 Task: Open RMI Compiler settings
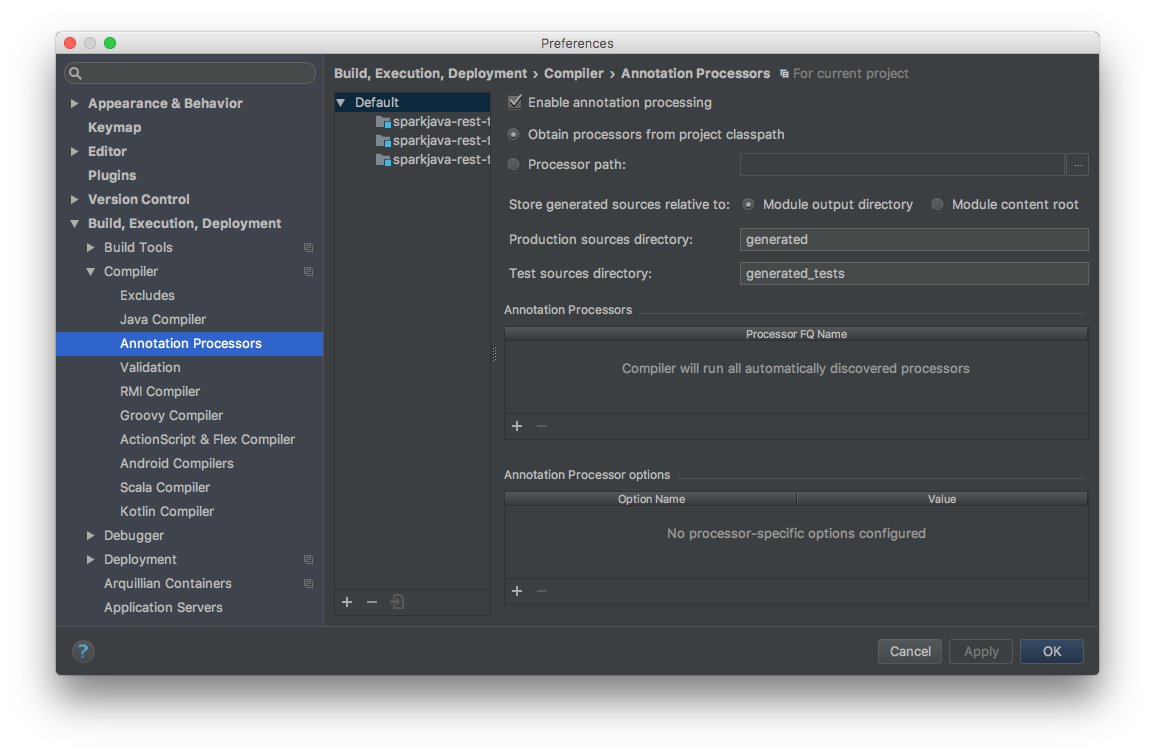click(160, 392)
